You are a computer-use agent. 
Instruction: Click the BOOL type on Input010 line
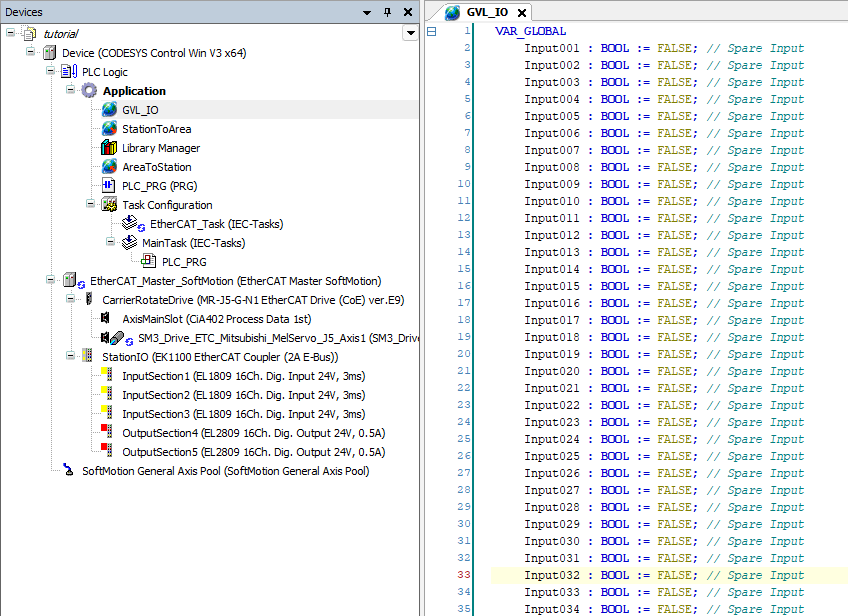coord(615,201)
